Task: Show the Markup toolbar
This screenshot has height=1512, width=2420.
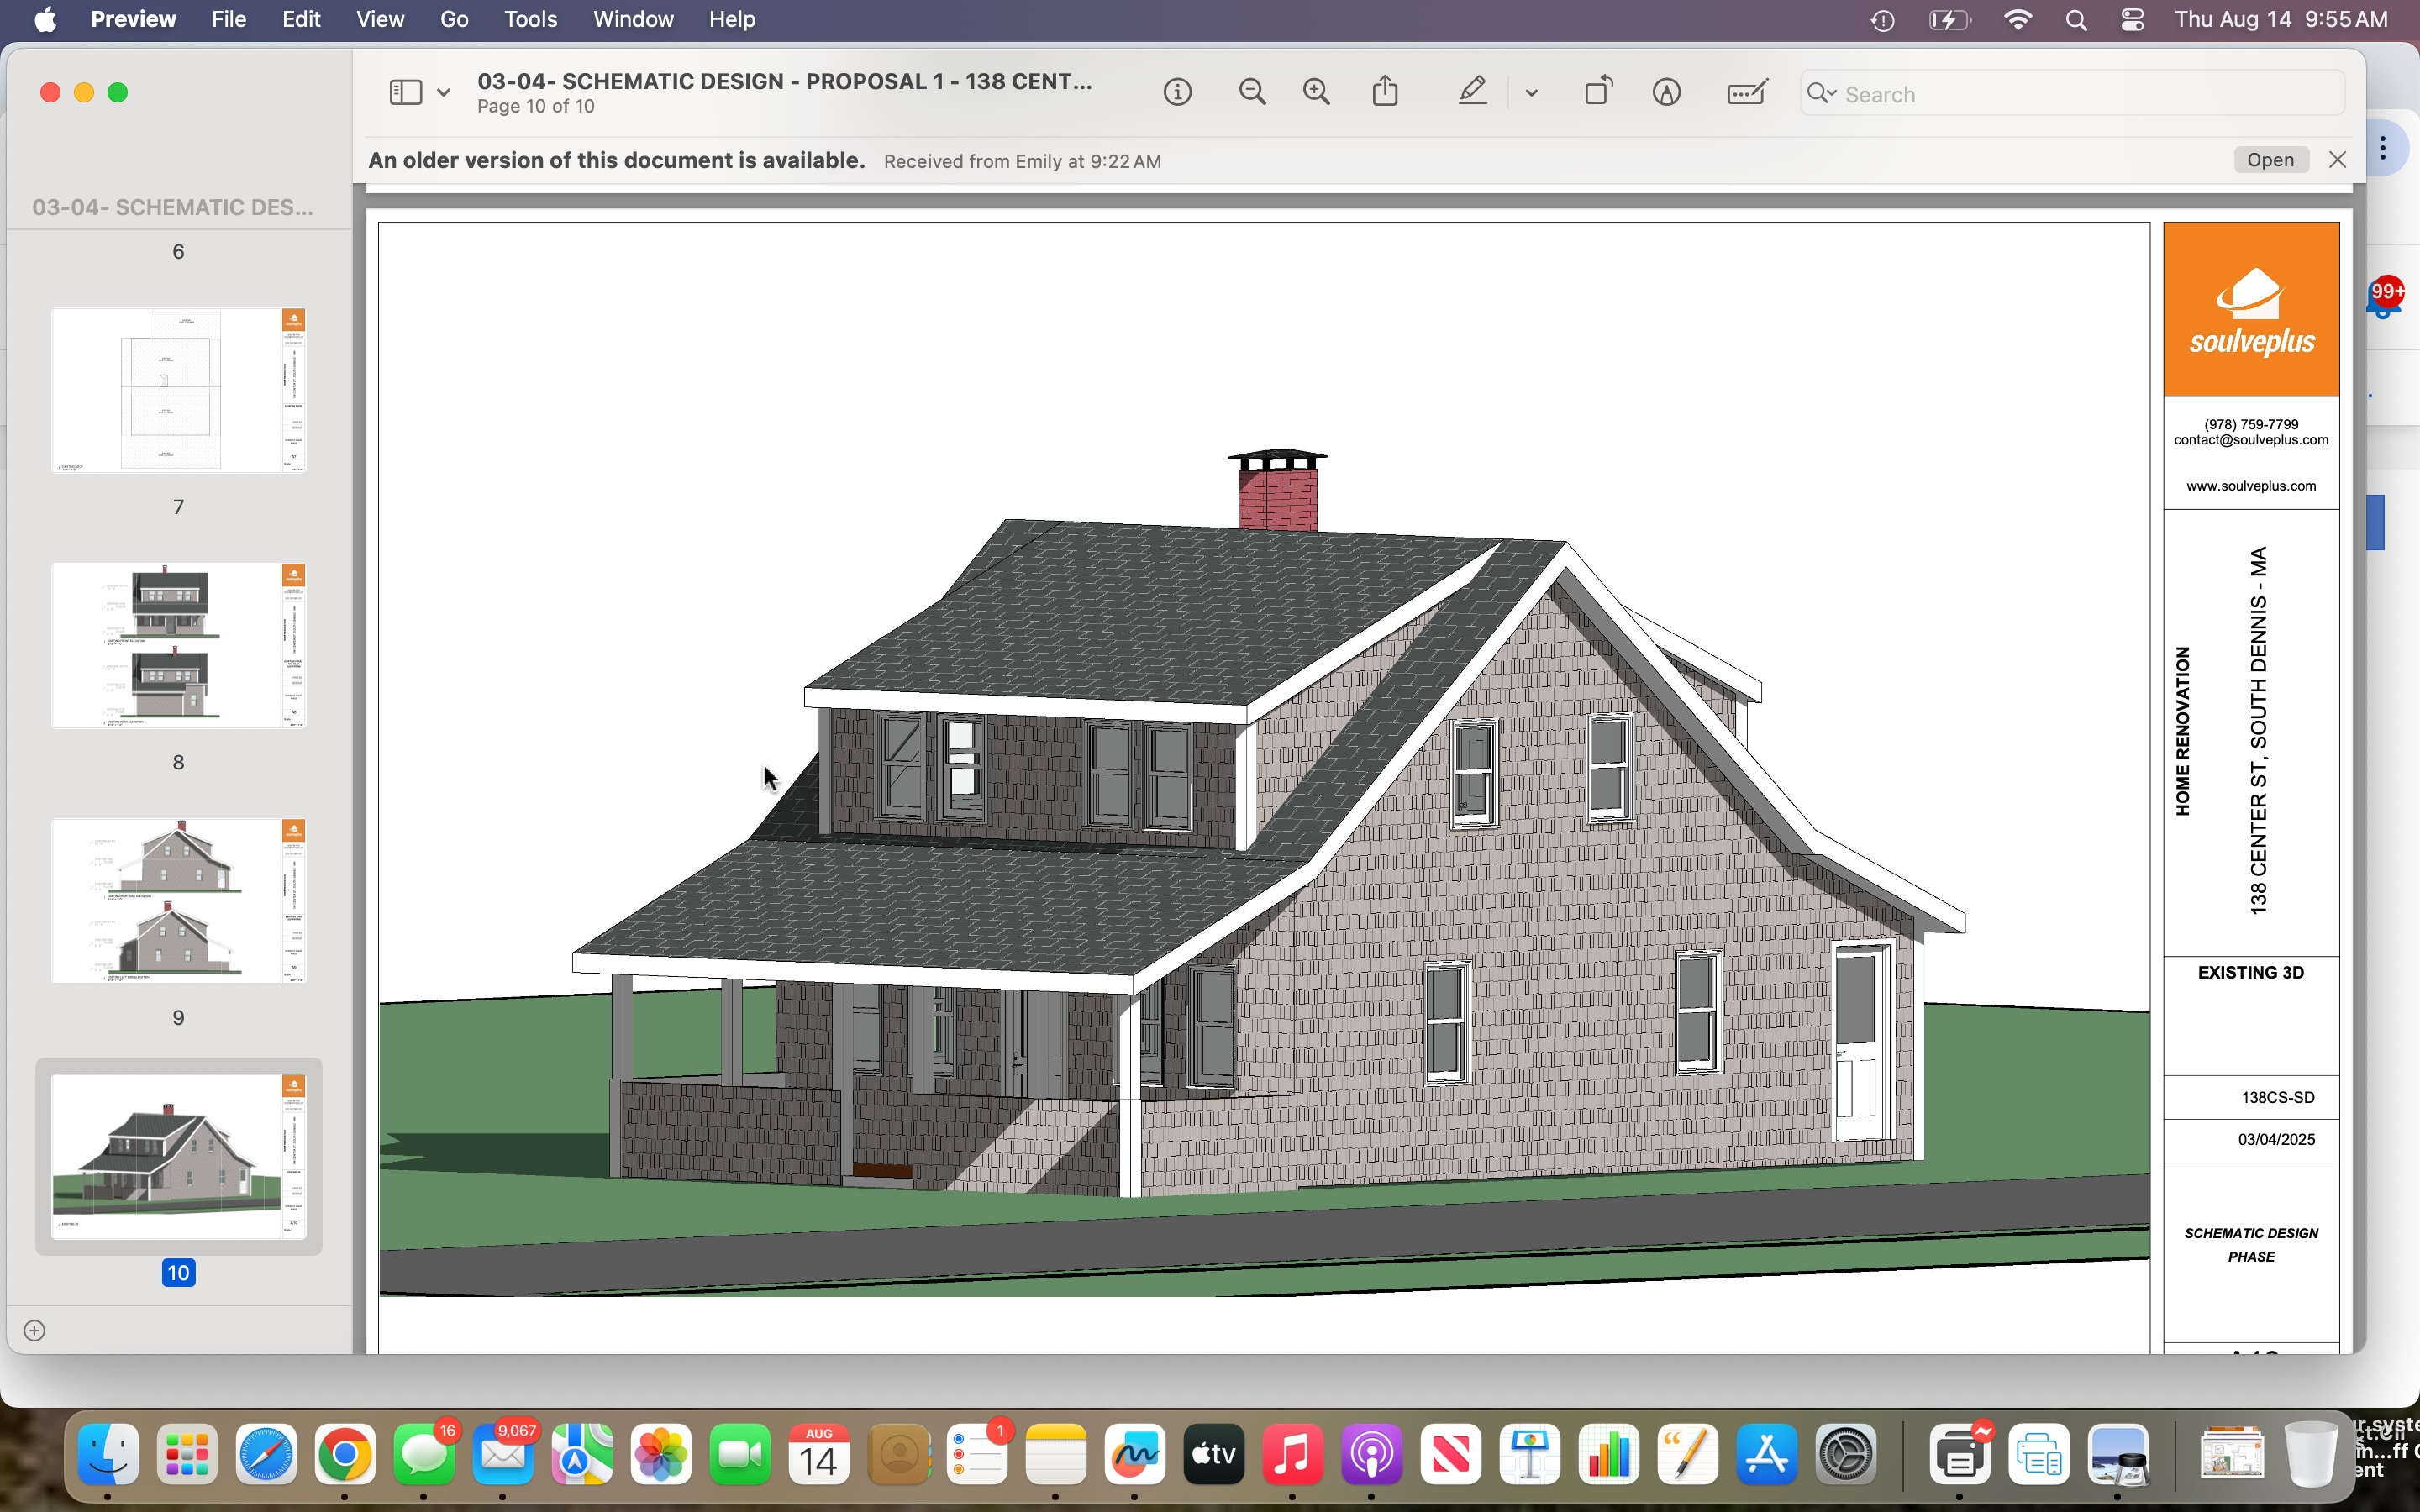Action: point(1666,93)
